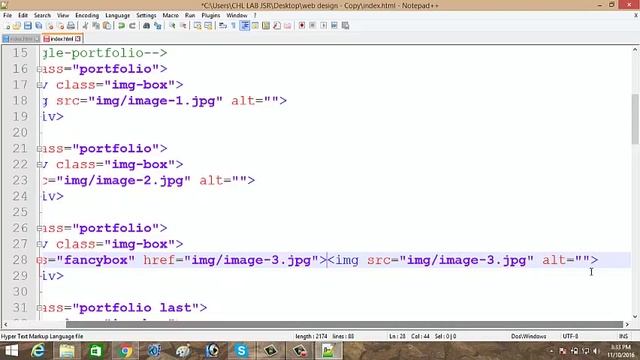Start macro recording with red Record icon
Image resolution: width=640 pixels, height=360 pixels.
pos(302,26)
